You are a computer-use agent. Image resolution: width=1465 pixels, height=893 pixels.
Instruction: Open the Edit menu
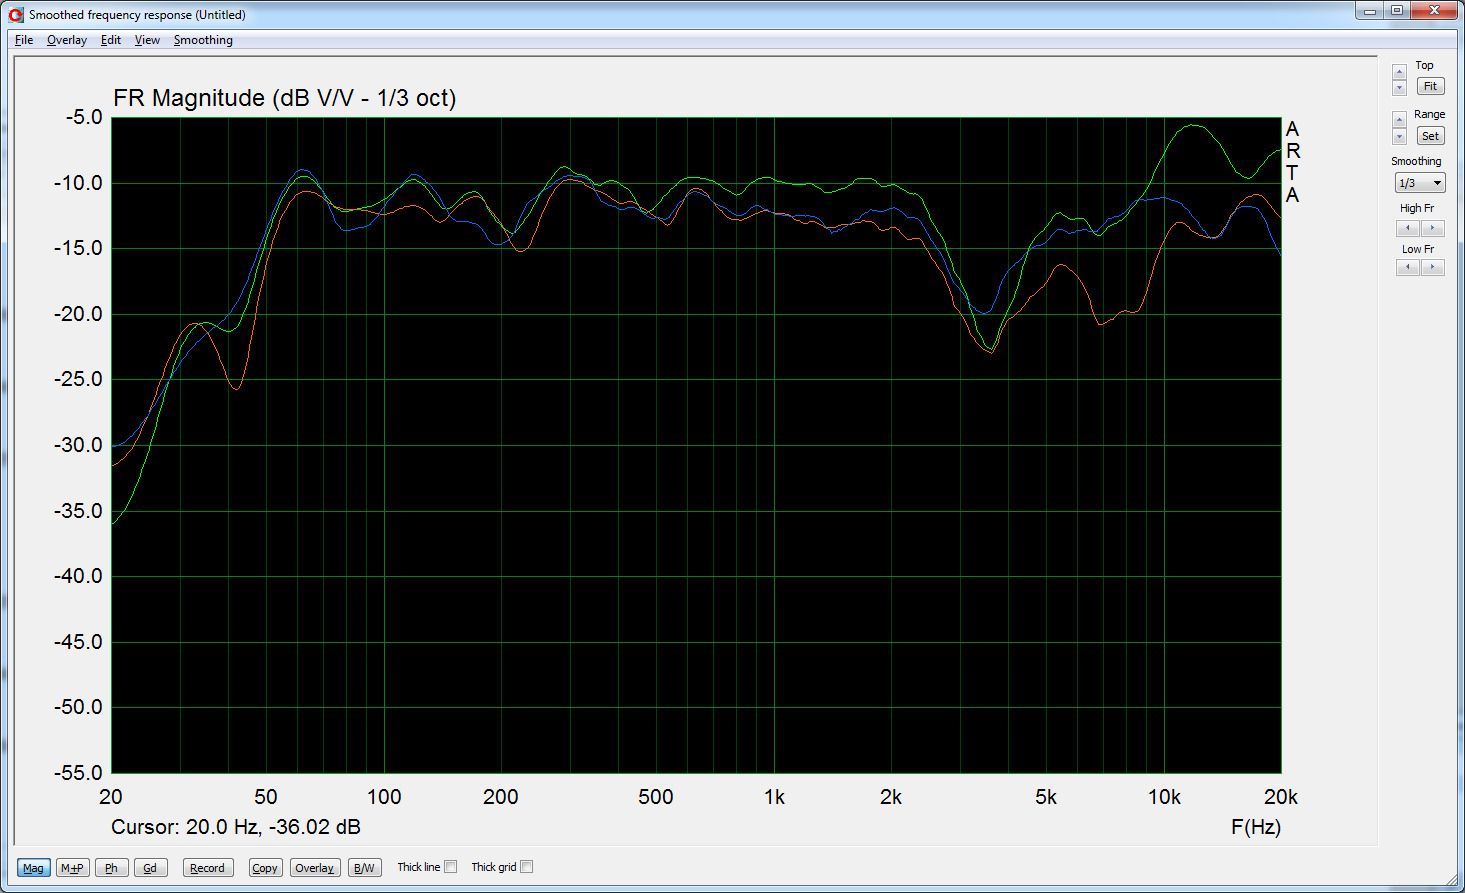point(111,40)
